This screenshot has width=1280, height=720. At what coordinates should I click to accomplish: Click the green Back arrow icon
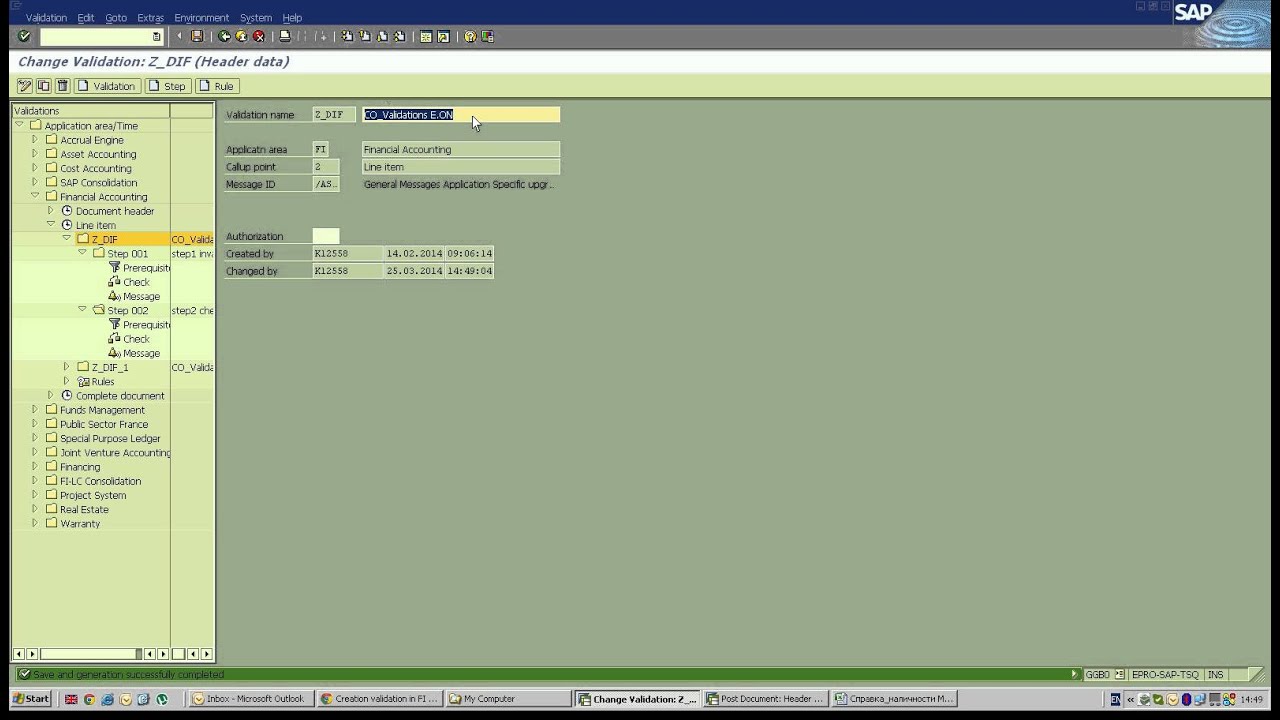pyautogui.click(x=224, y=36)
